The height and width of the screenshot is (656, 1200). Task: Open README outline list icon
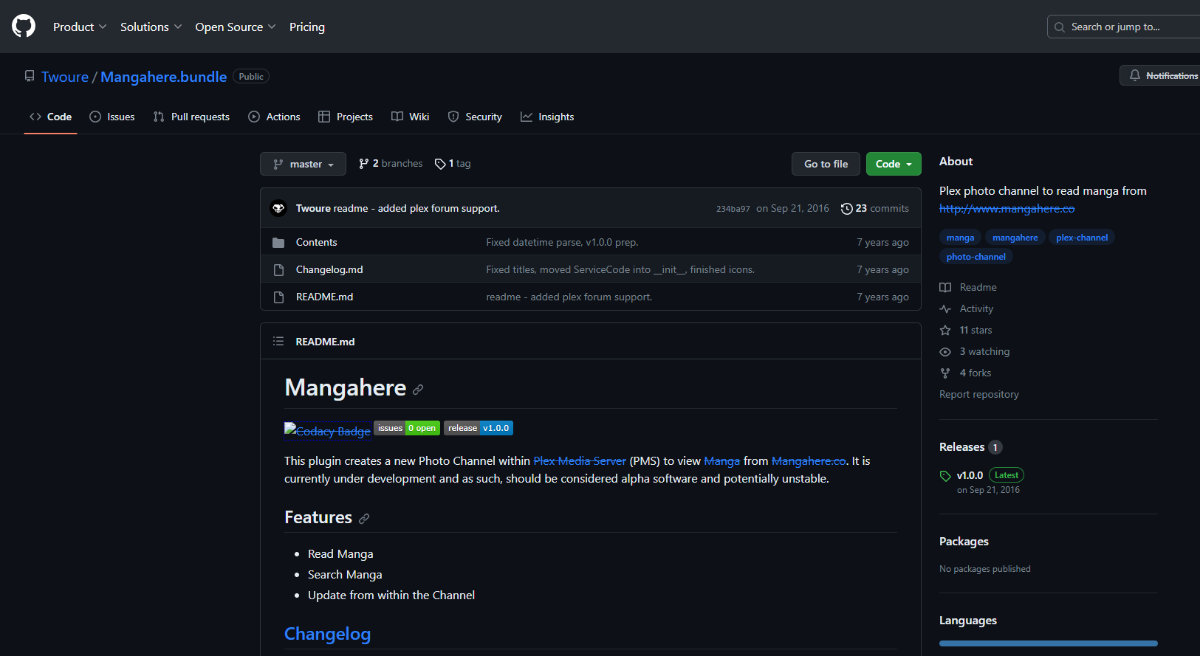point(279,341)
